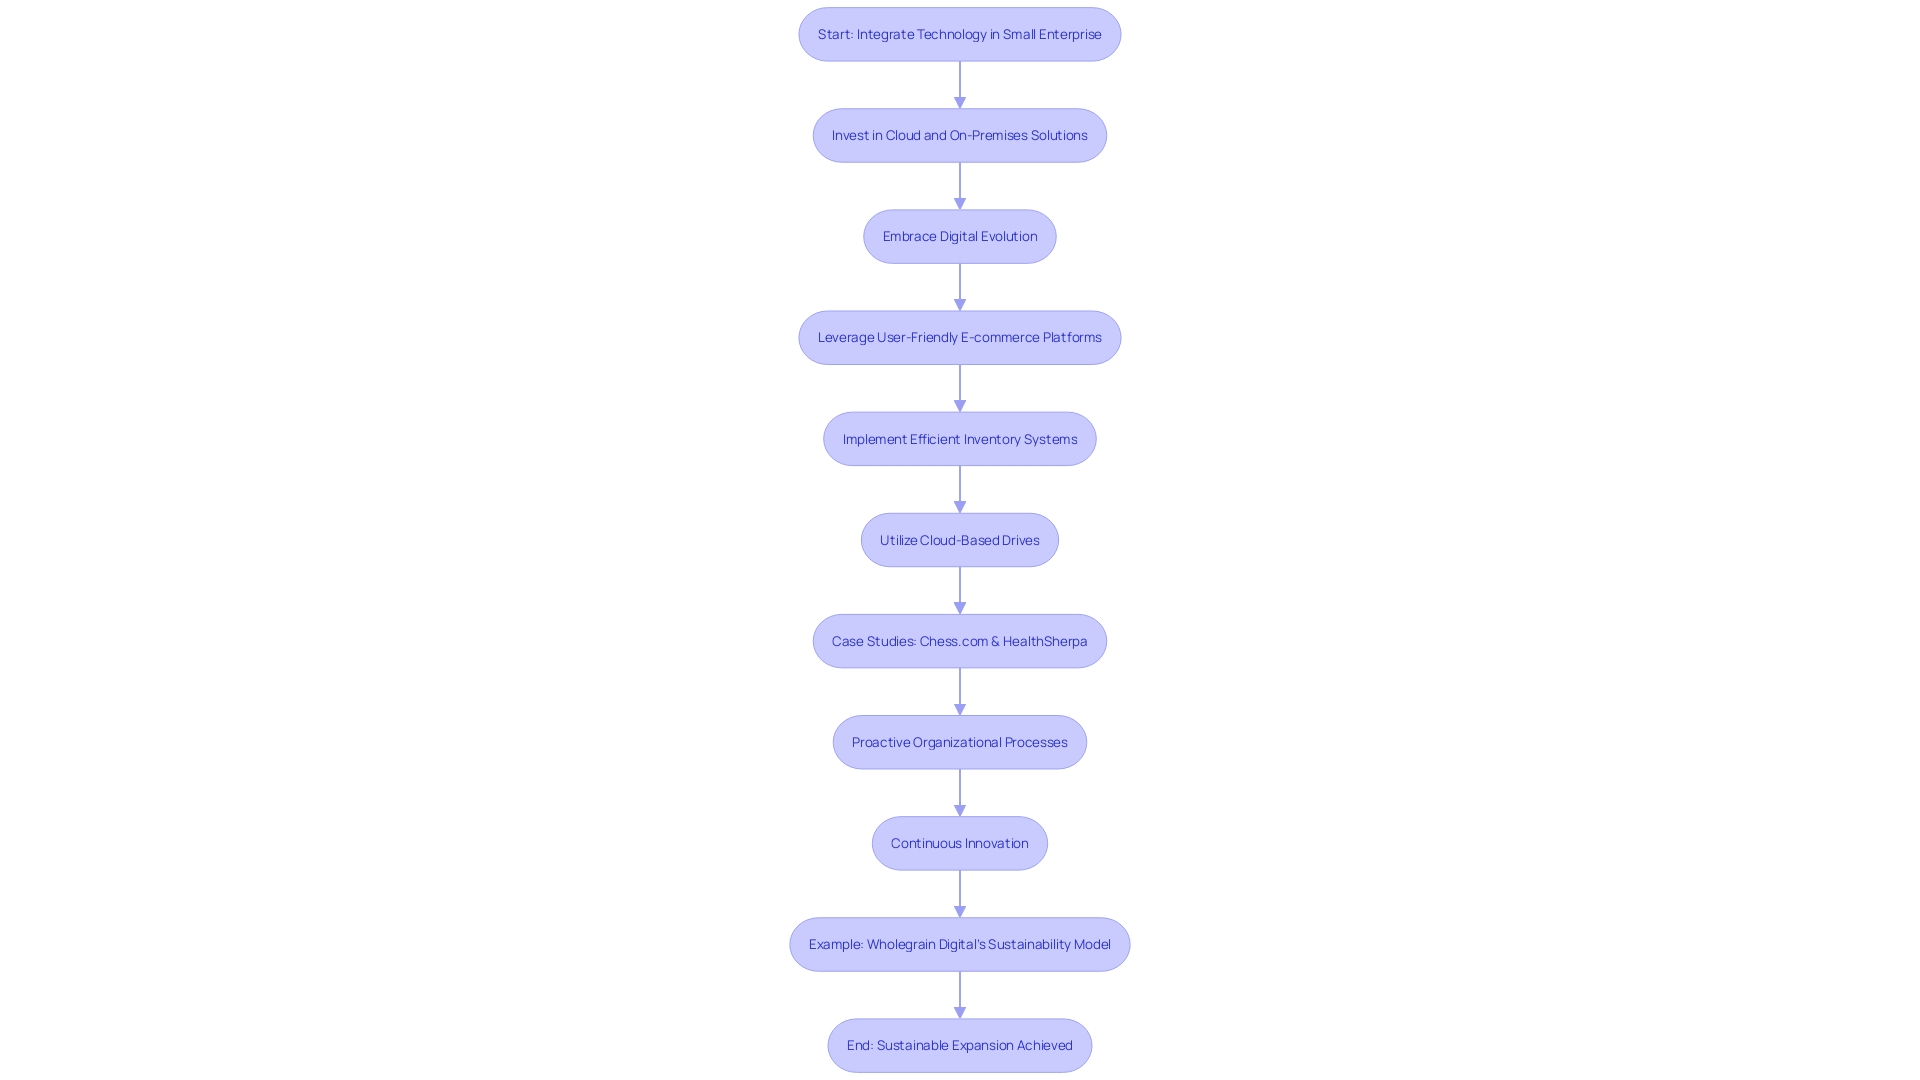The height and width of the screenshot is (1080, 1920).
Task: Expand the Wholegrain Digital node details
Action: click(x=959, y=944)
